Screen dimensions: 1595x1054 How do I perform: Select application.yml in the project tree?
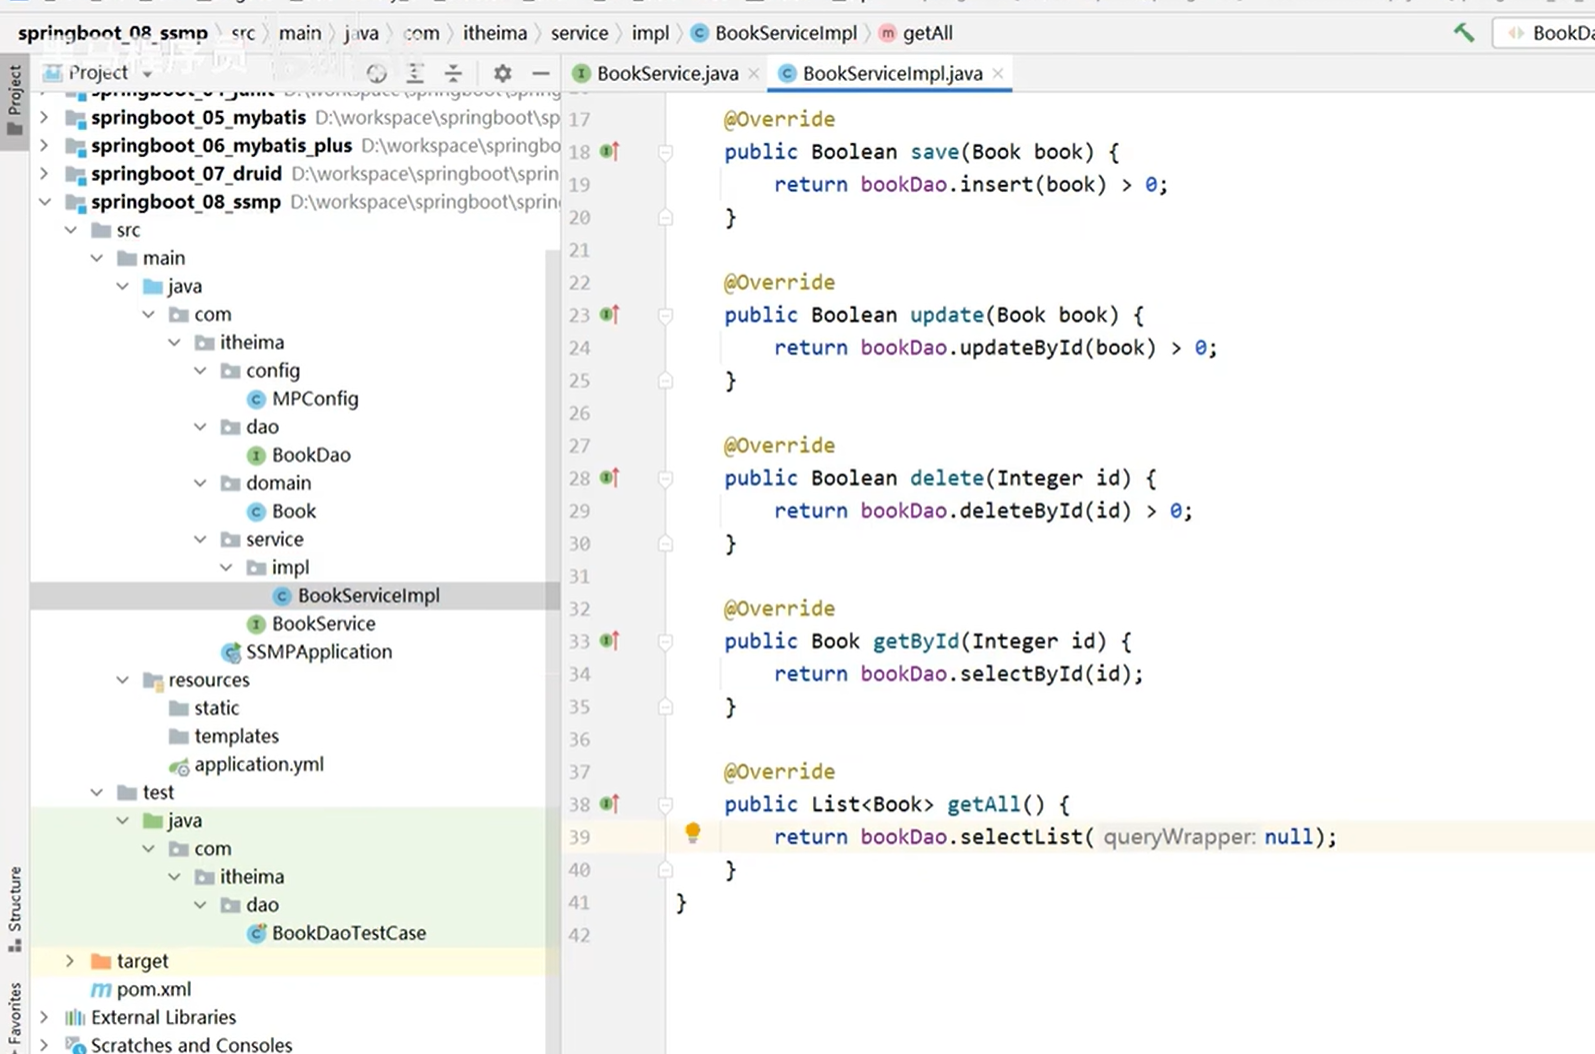[x=258, y=764]
